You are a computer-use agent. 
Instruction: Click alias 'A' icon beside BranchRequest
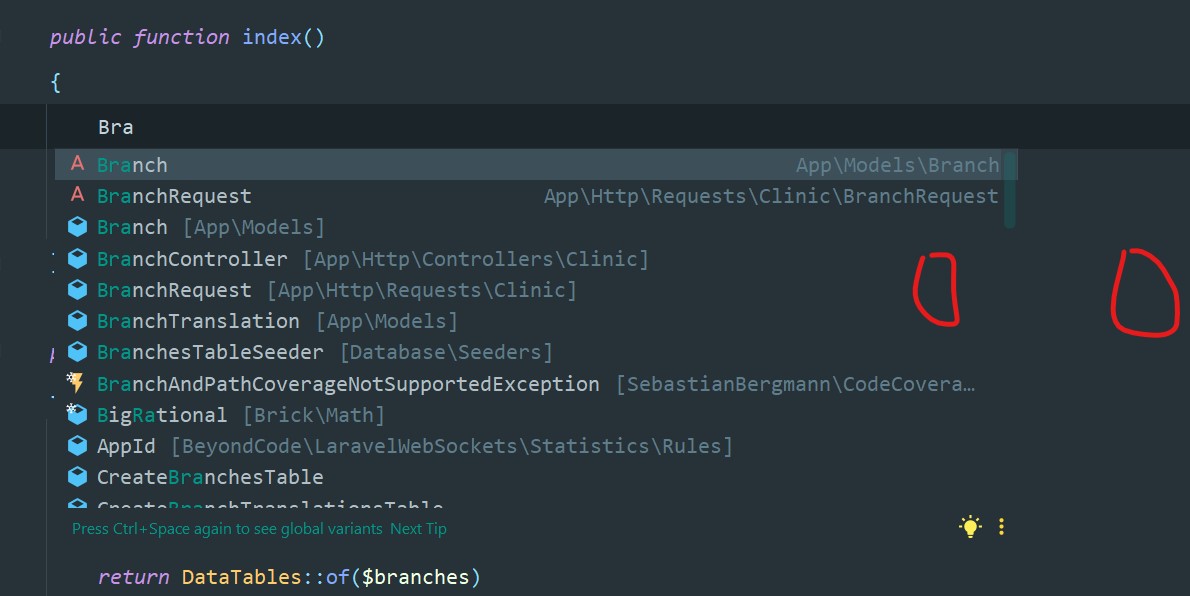point(77,195)
